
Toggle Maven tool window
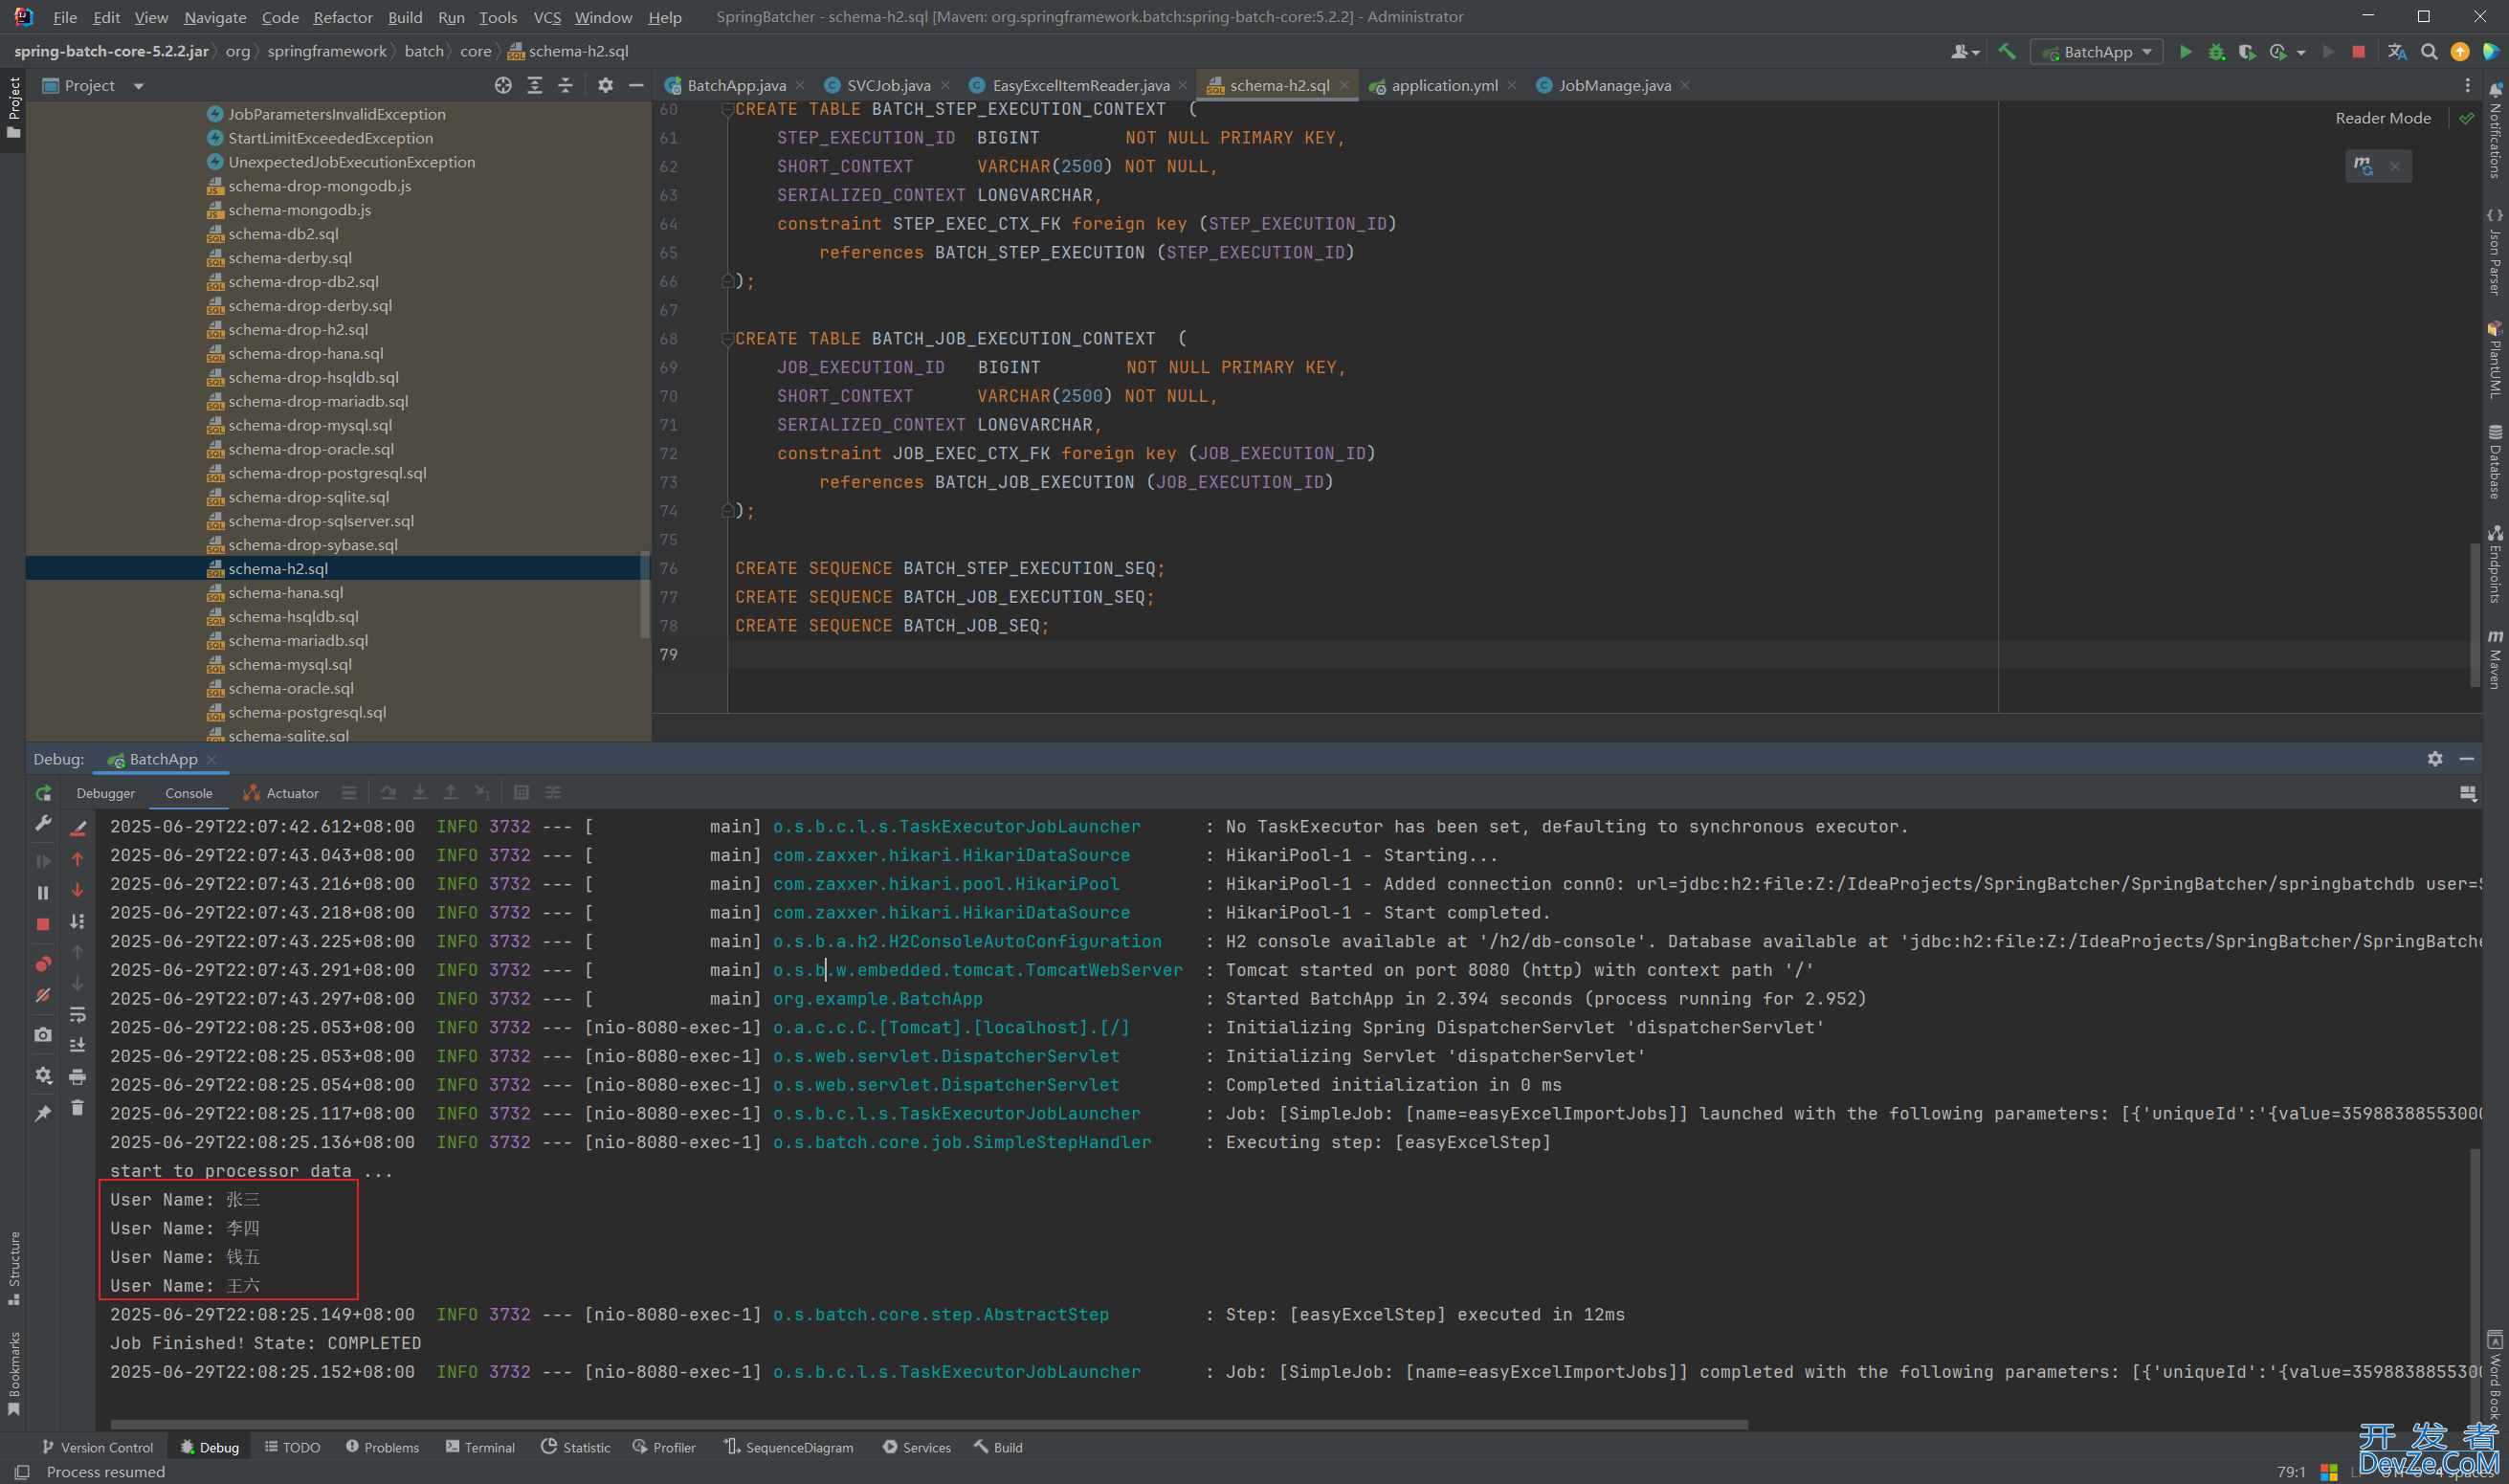[x=2495, y=660]
